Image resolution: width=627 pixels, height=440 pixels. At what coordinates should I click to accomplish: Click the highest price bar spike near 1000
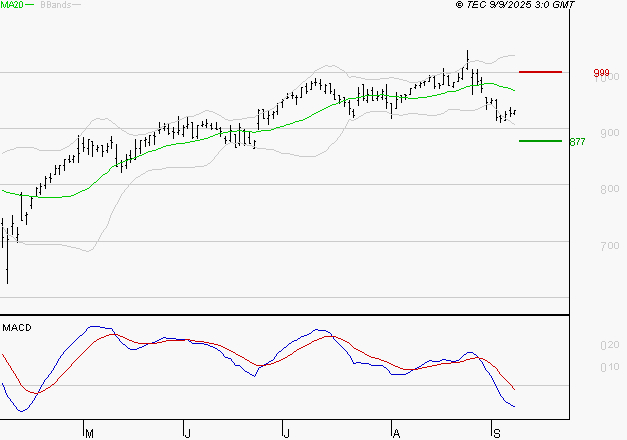tap(467, 60)
